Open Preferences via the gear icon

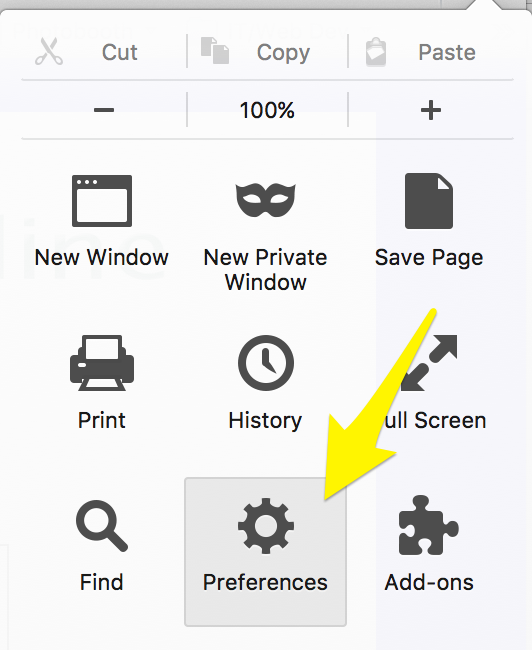pos(266,526)
